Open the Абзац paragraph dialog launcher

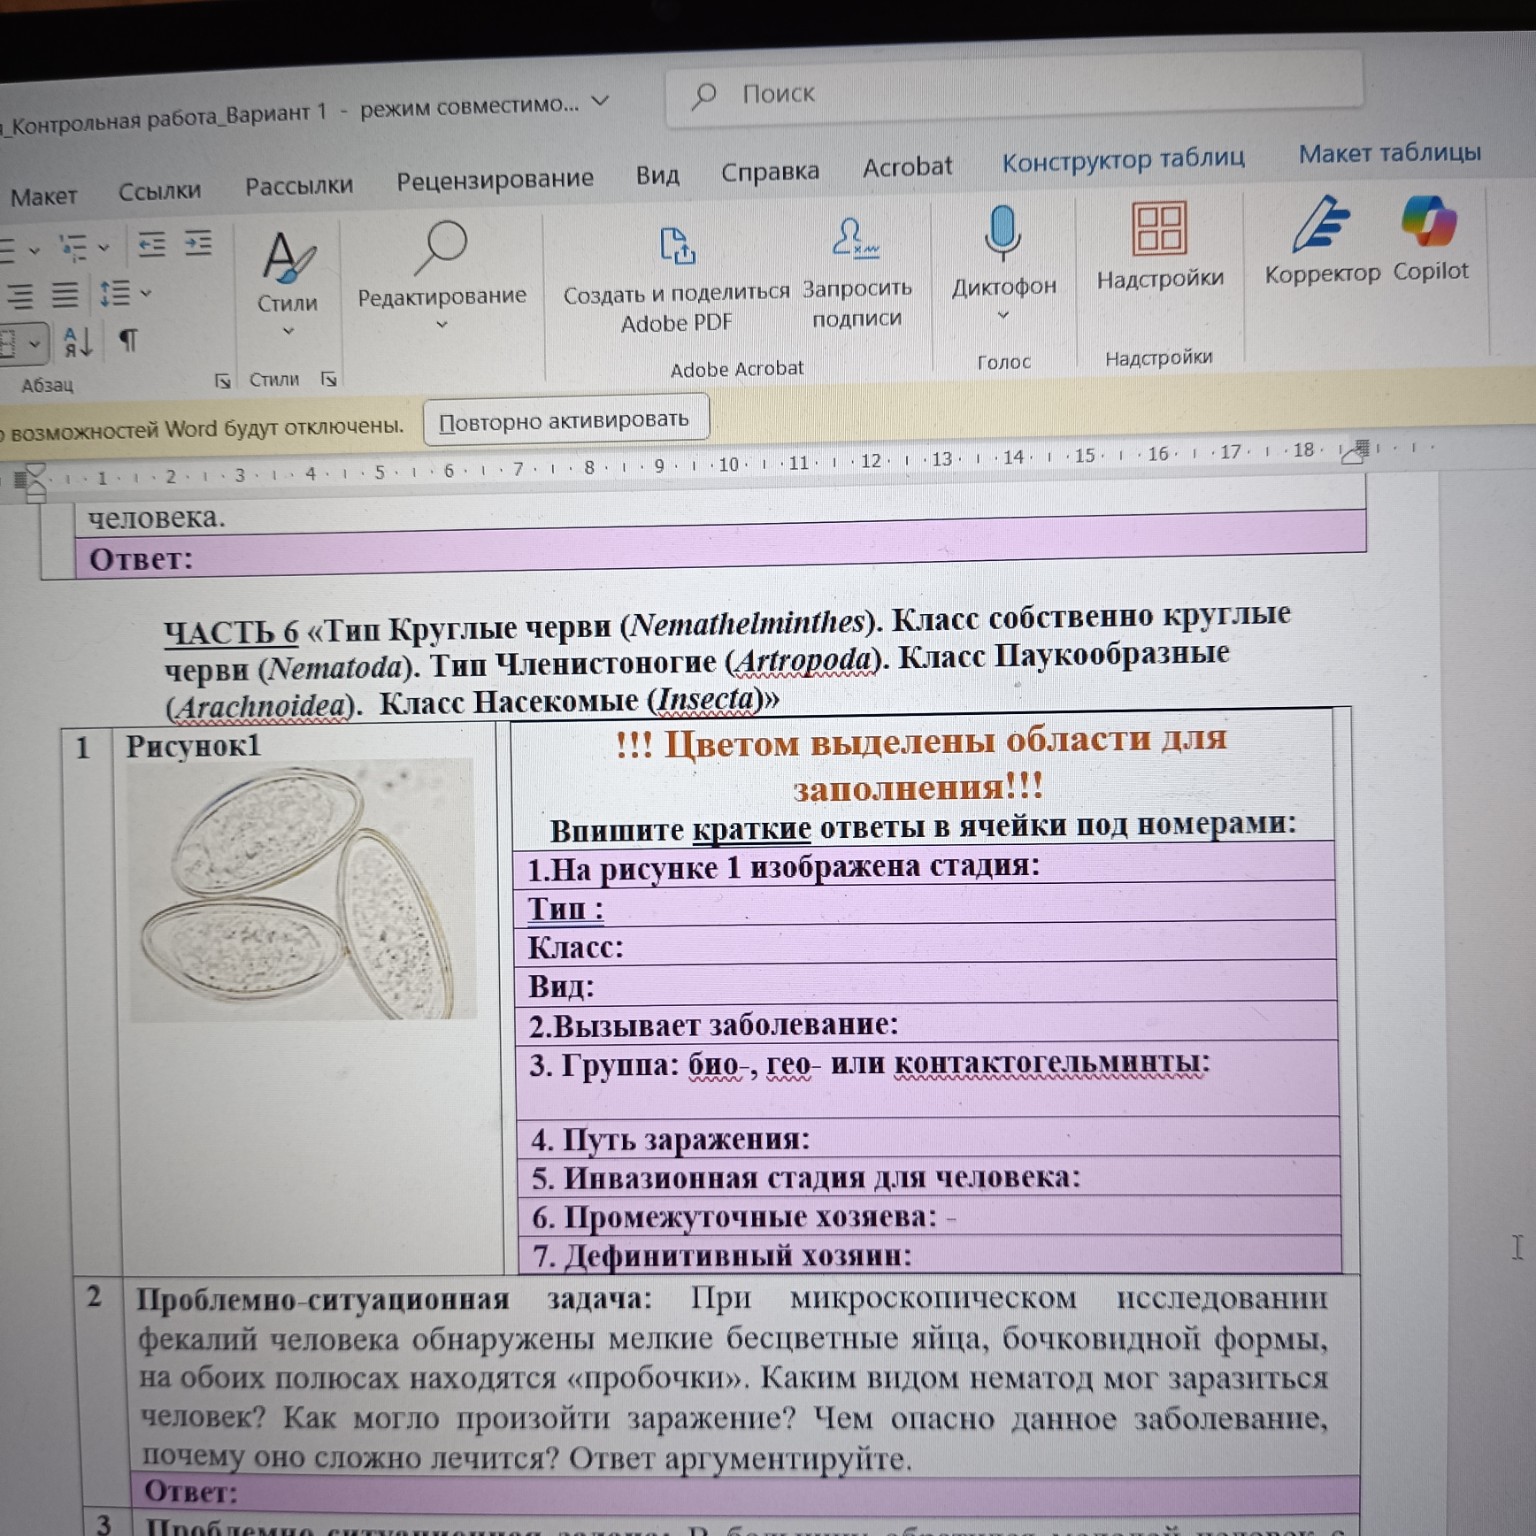point(222,381)
